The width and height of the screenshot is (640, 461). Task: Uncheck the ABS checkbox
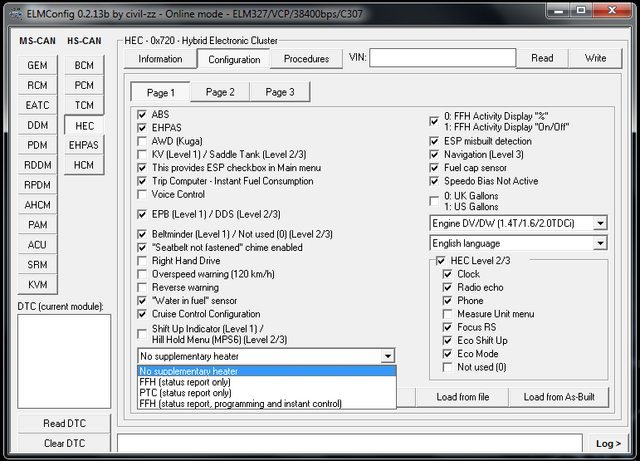click(142, 115)
